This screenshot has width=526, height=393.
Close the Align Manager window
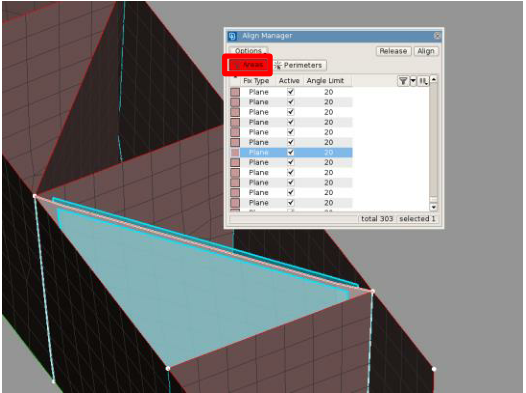437,36
